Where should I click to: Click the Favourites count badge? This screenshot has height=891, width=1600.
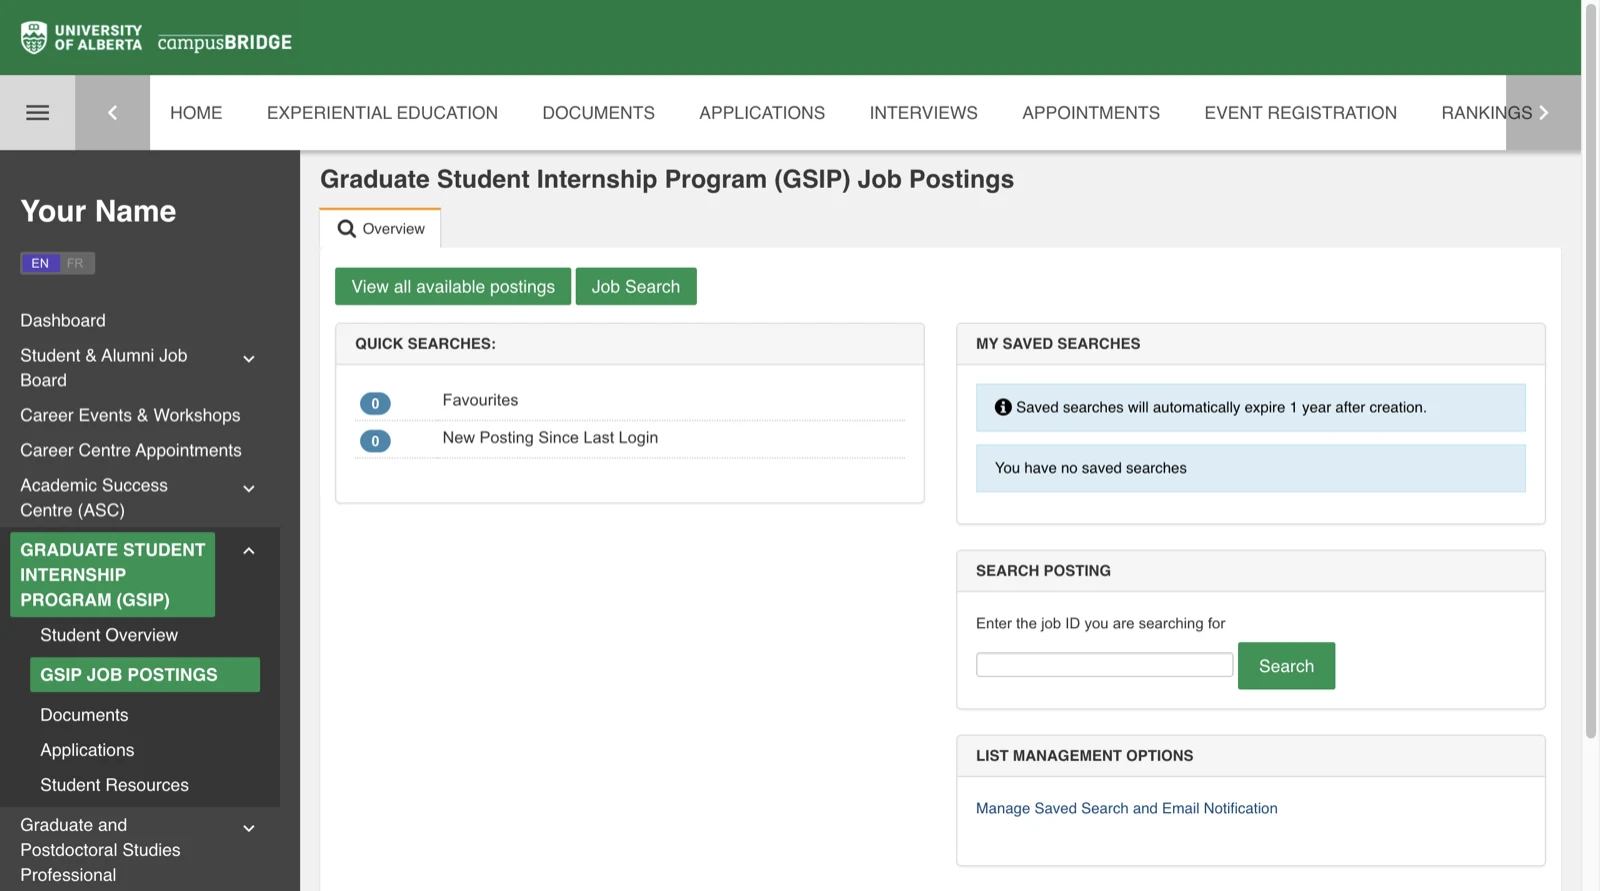click(x=375, y=403)
